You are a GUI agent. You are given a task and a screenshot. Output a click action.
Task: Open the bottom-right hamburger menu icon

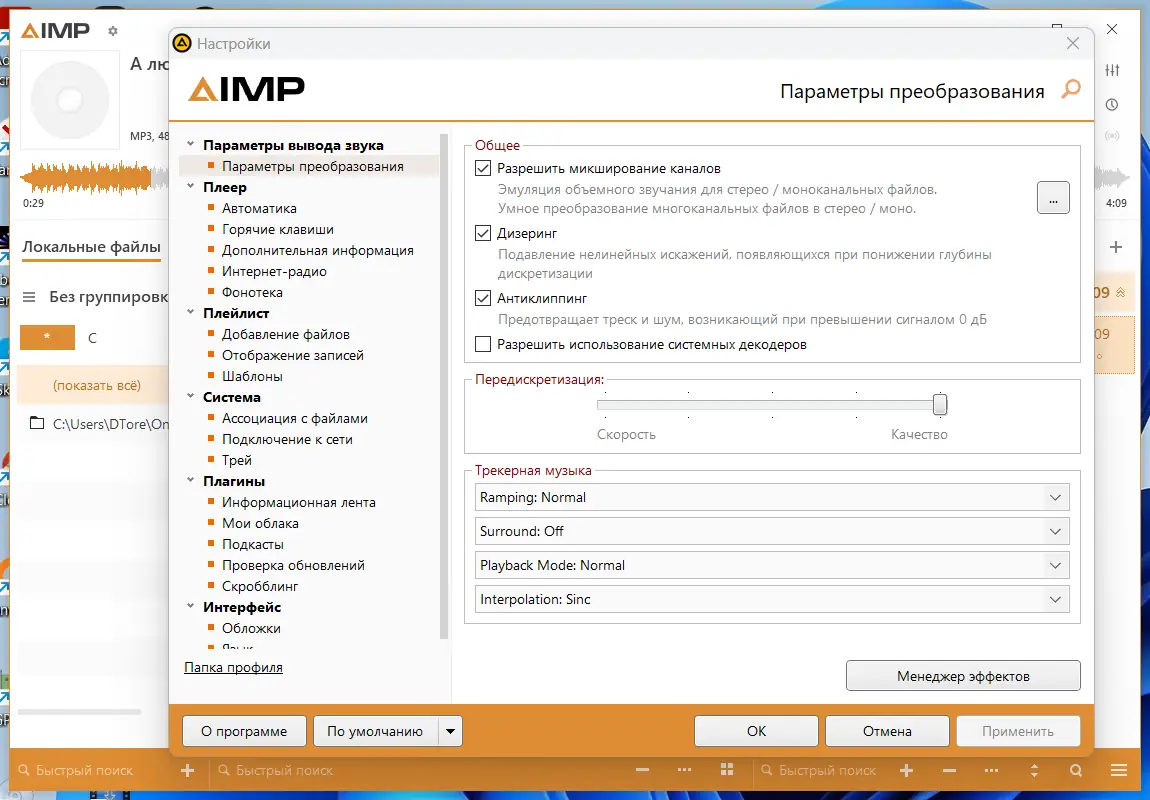tap(1118, 770)
